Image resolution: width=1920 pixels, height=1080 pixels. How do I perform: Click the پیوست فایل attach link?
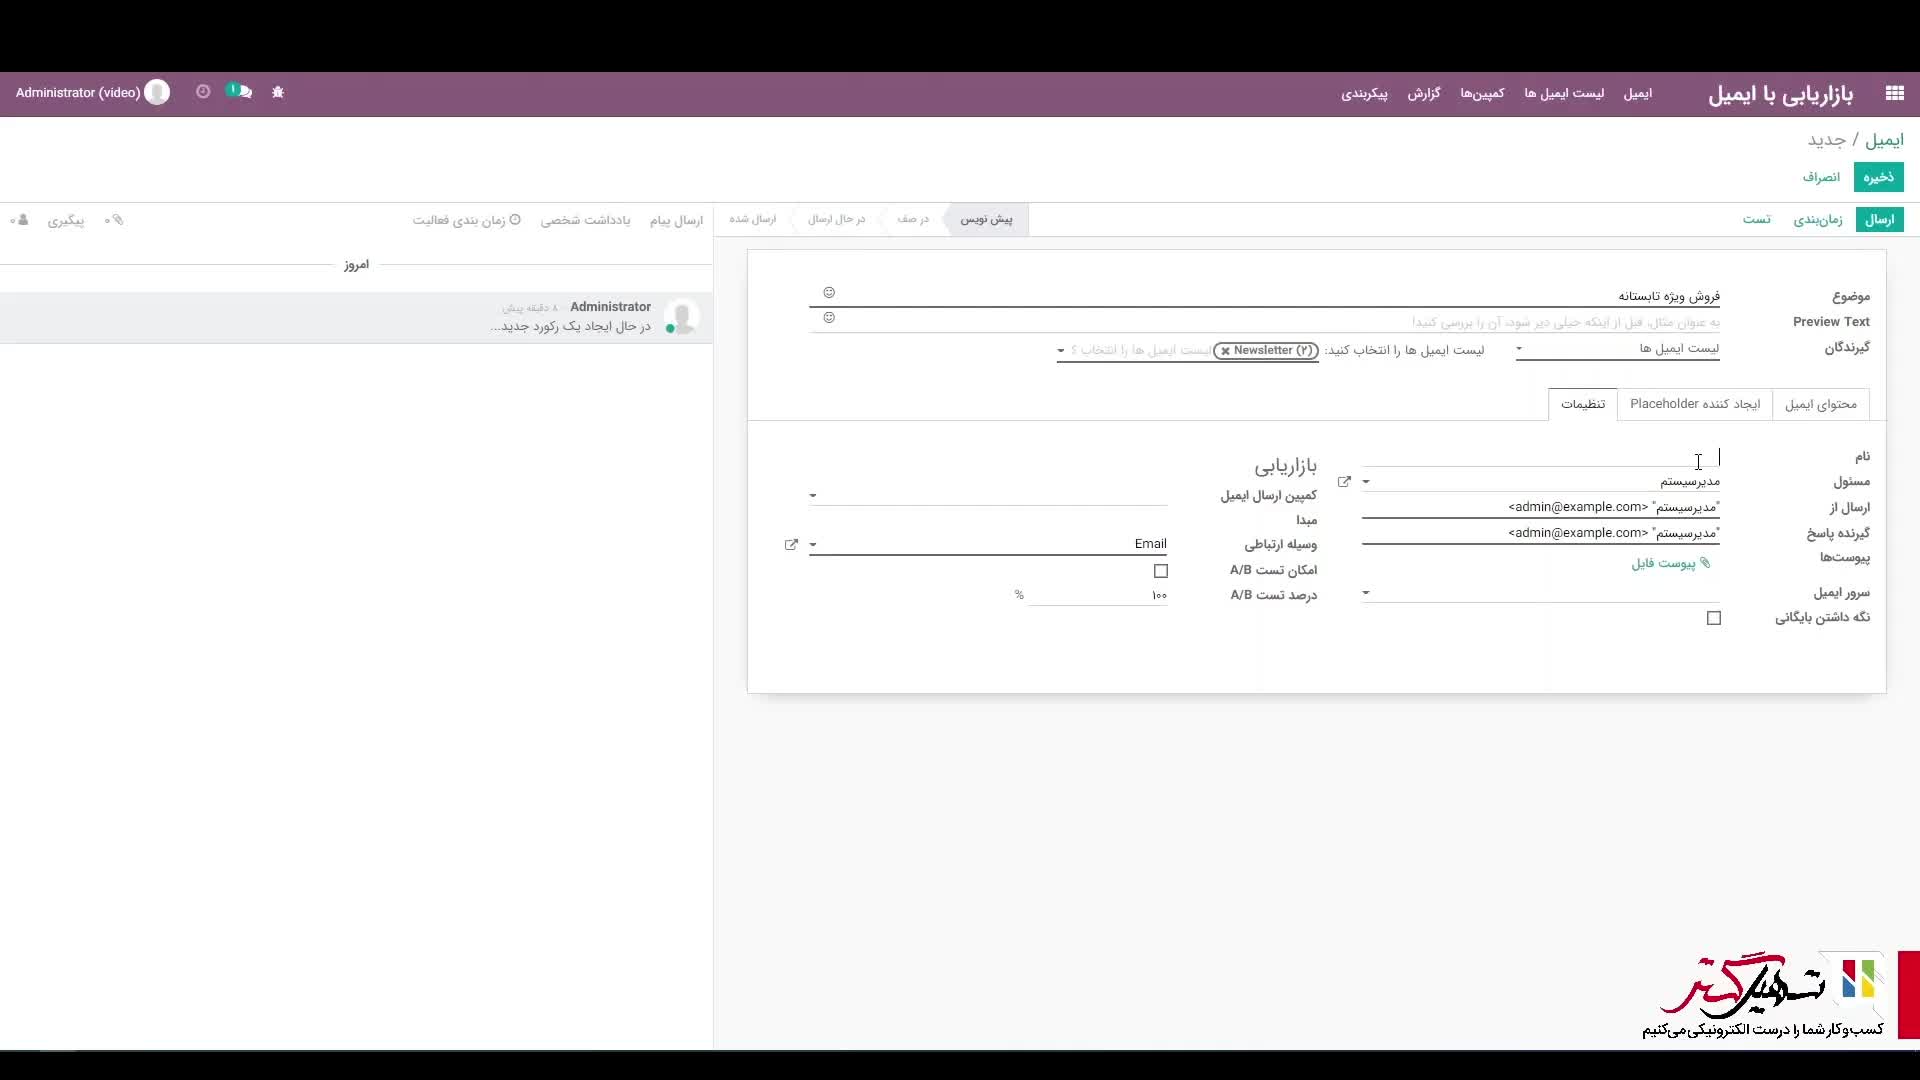[x=1670, y=564]
